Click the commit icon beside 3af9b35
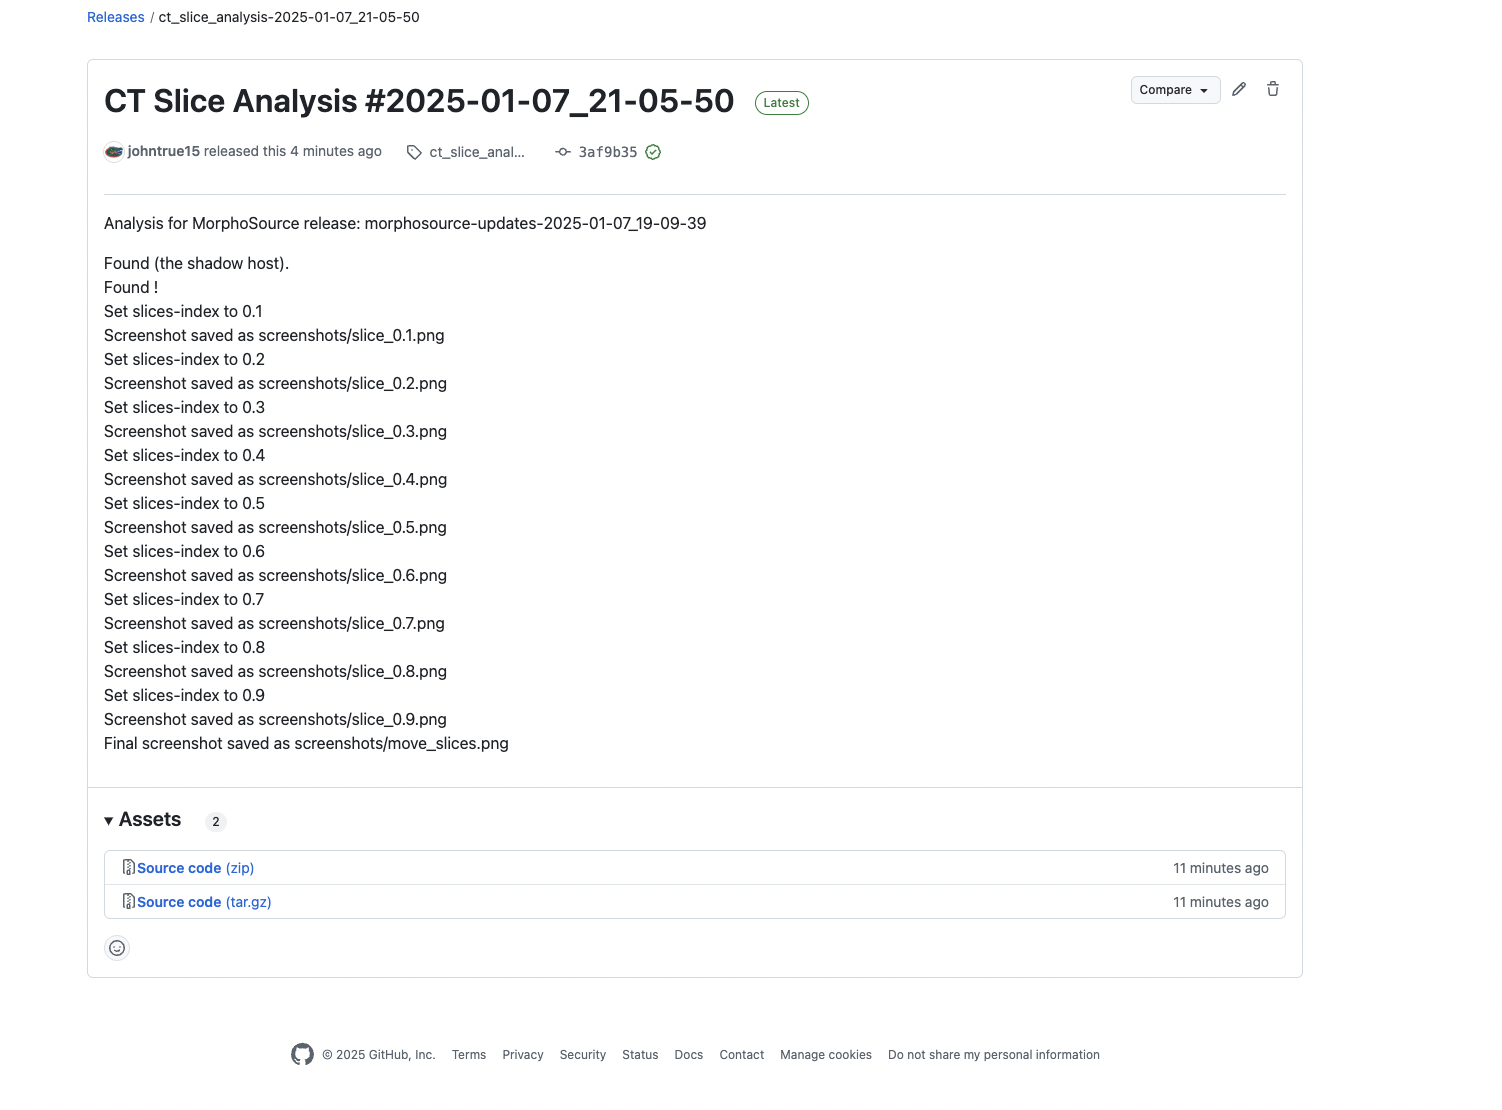Image resolution: width=1502 pixels, height=1110 pixels. pos(563,152)
